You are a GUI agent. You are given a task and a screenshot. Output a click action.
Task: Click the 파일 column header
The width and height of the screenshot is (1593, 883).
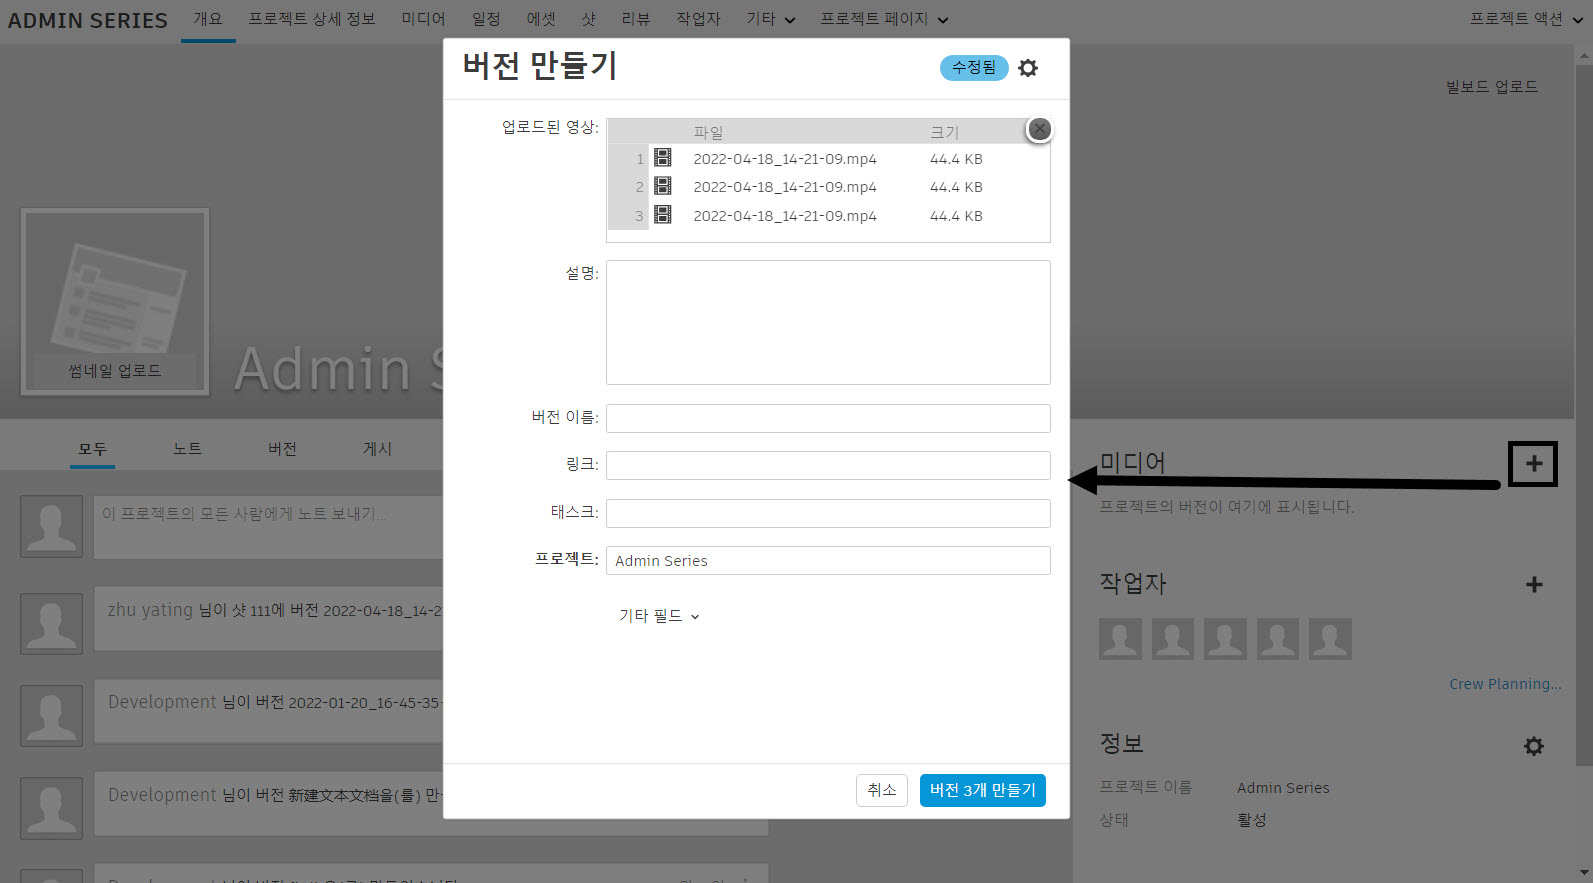click(708, 132)
